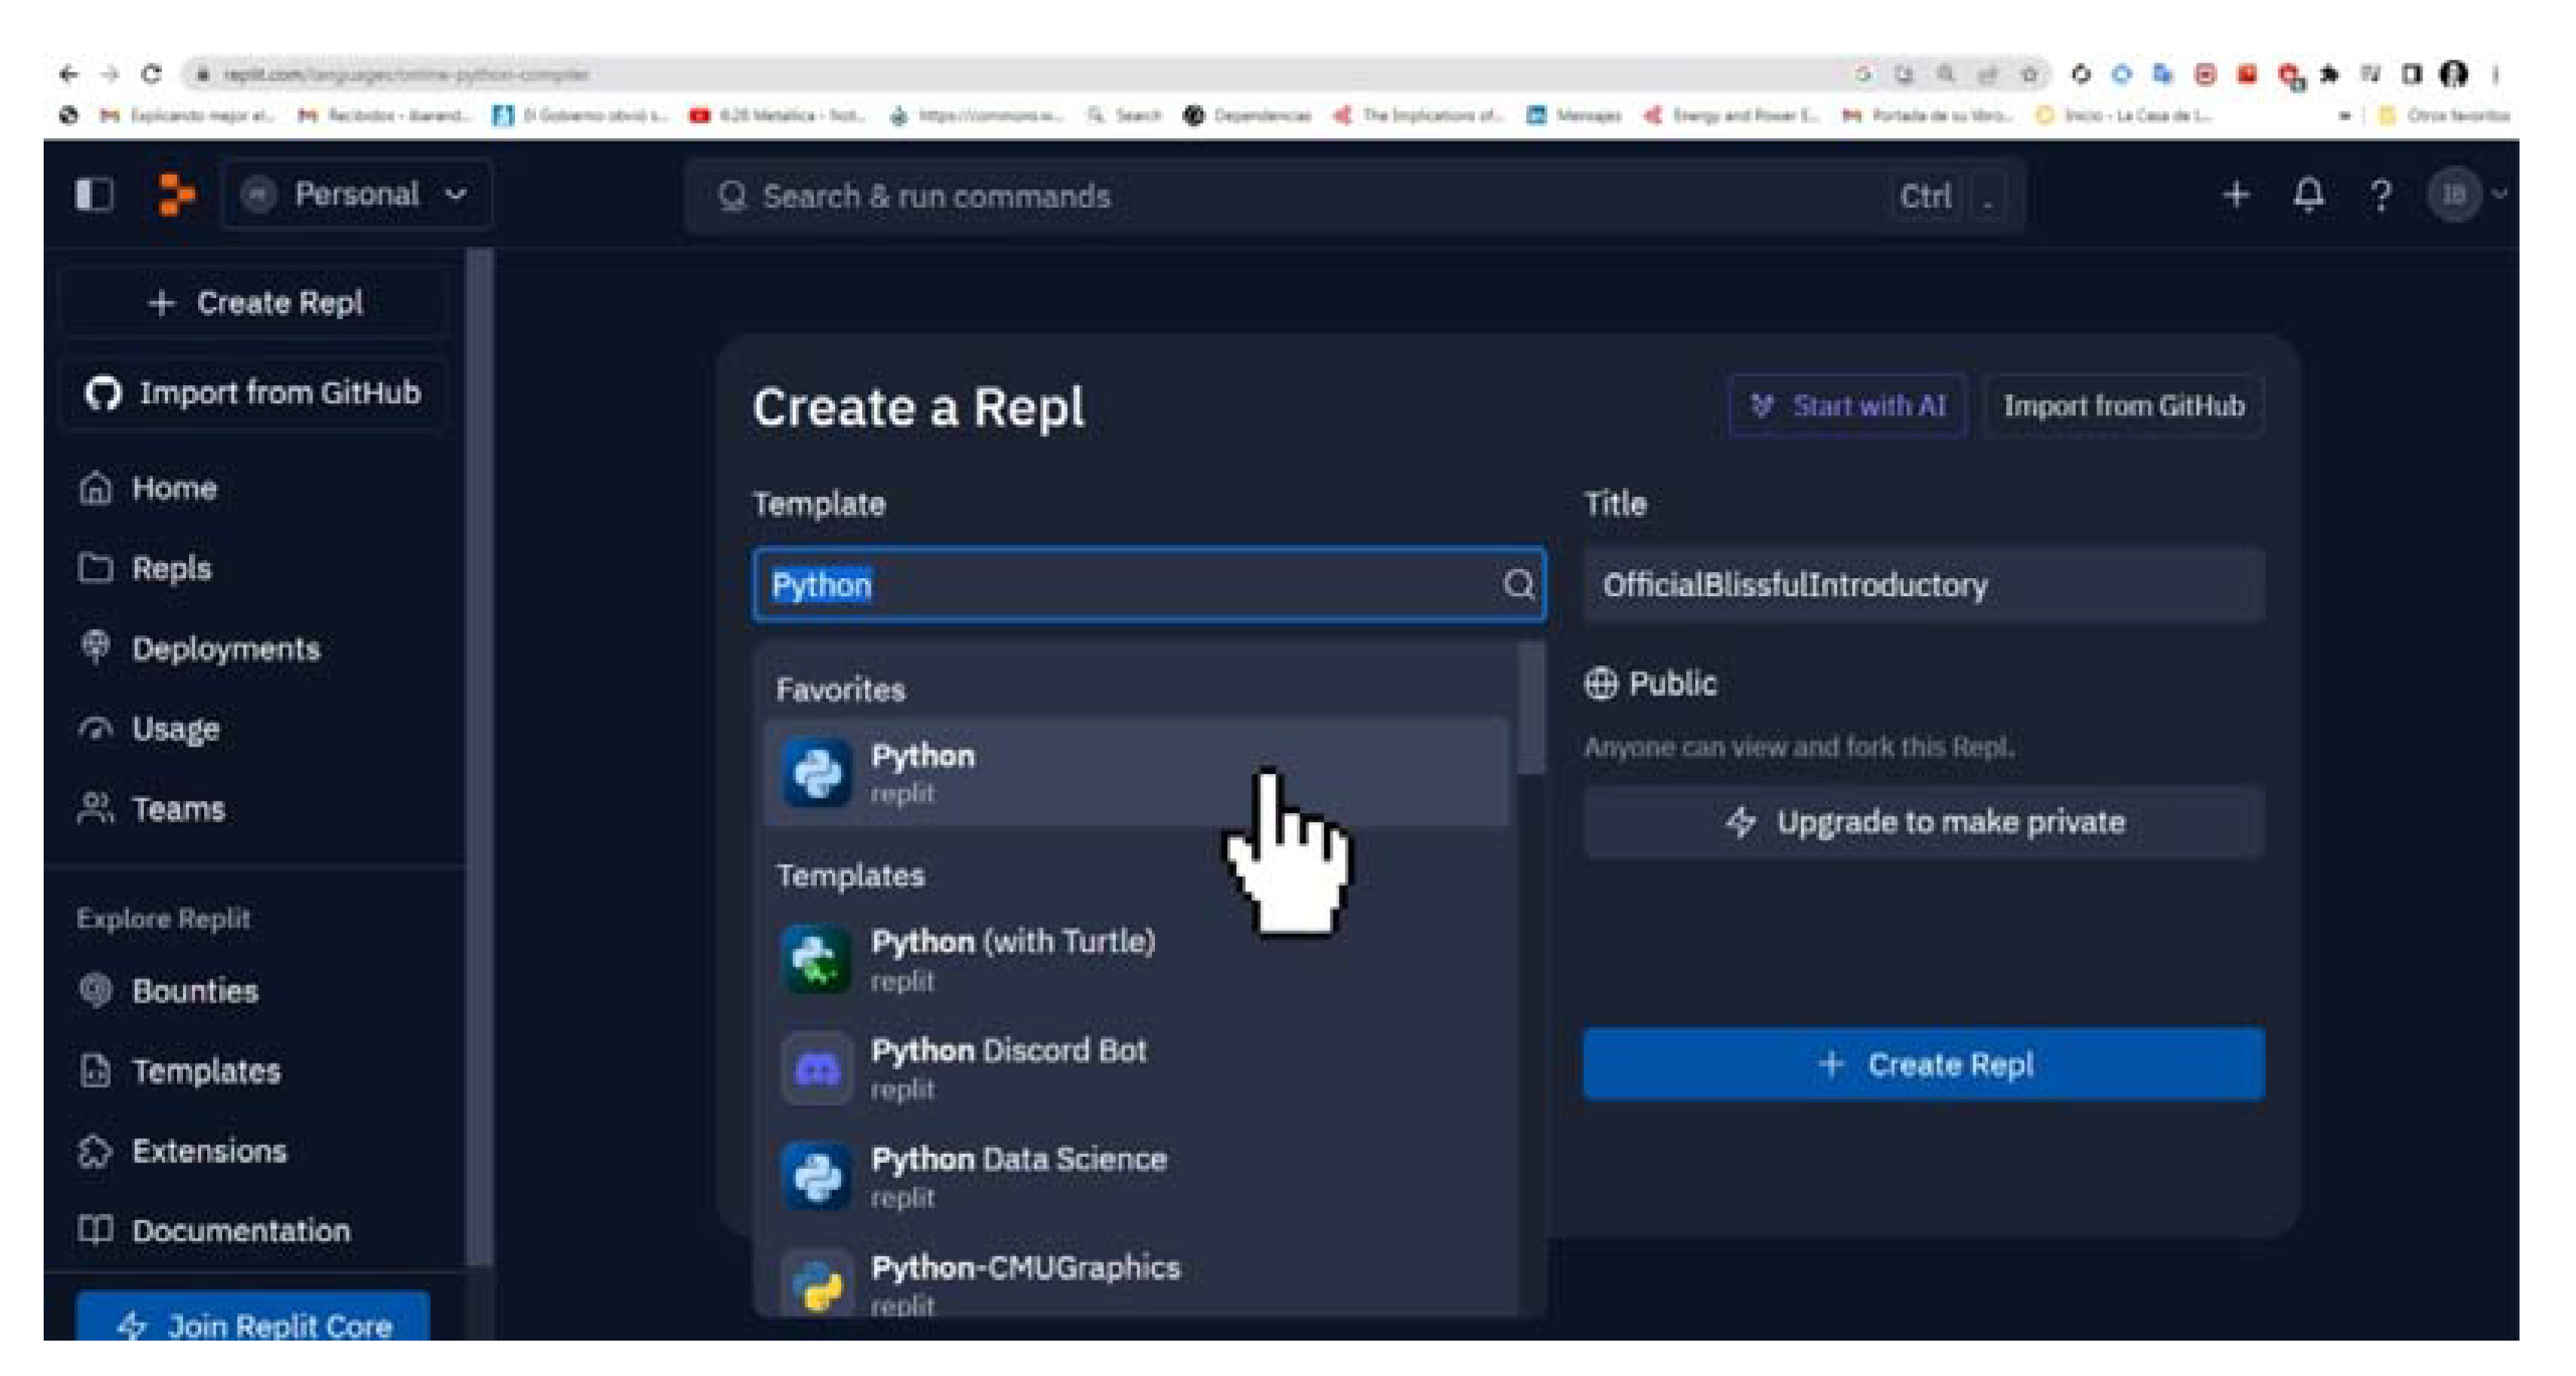The height and width of the screenshot is (1376, 2576).
Task: Open Documentation in sidebar
Action: [x=241, y=1230]
